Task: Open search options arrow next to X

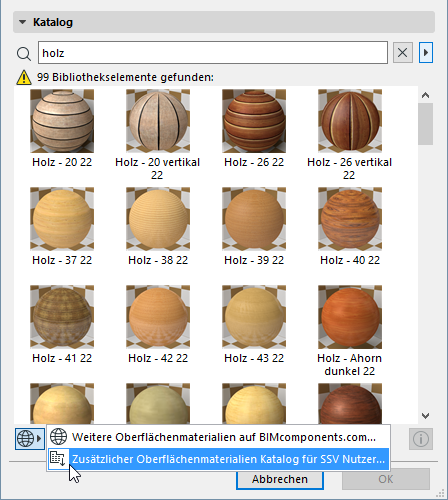Action: [x=426, y=53]
